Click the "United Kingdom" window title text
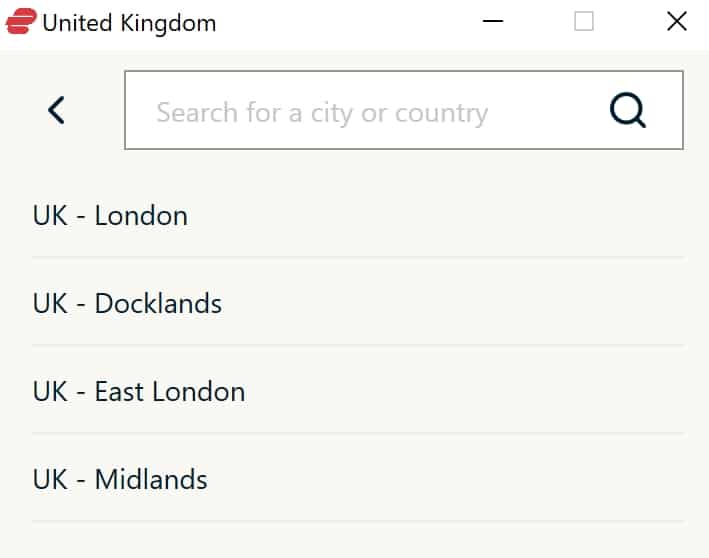The image size is (709, 558). 129,23
